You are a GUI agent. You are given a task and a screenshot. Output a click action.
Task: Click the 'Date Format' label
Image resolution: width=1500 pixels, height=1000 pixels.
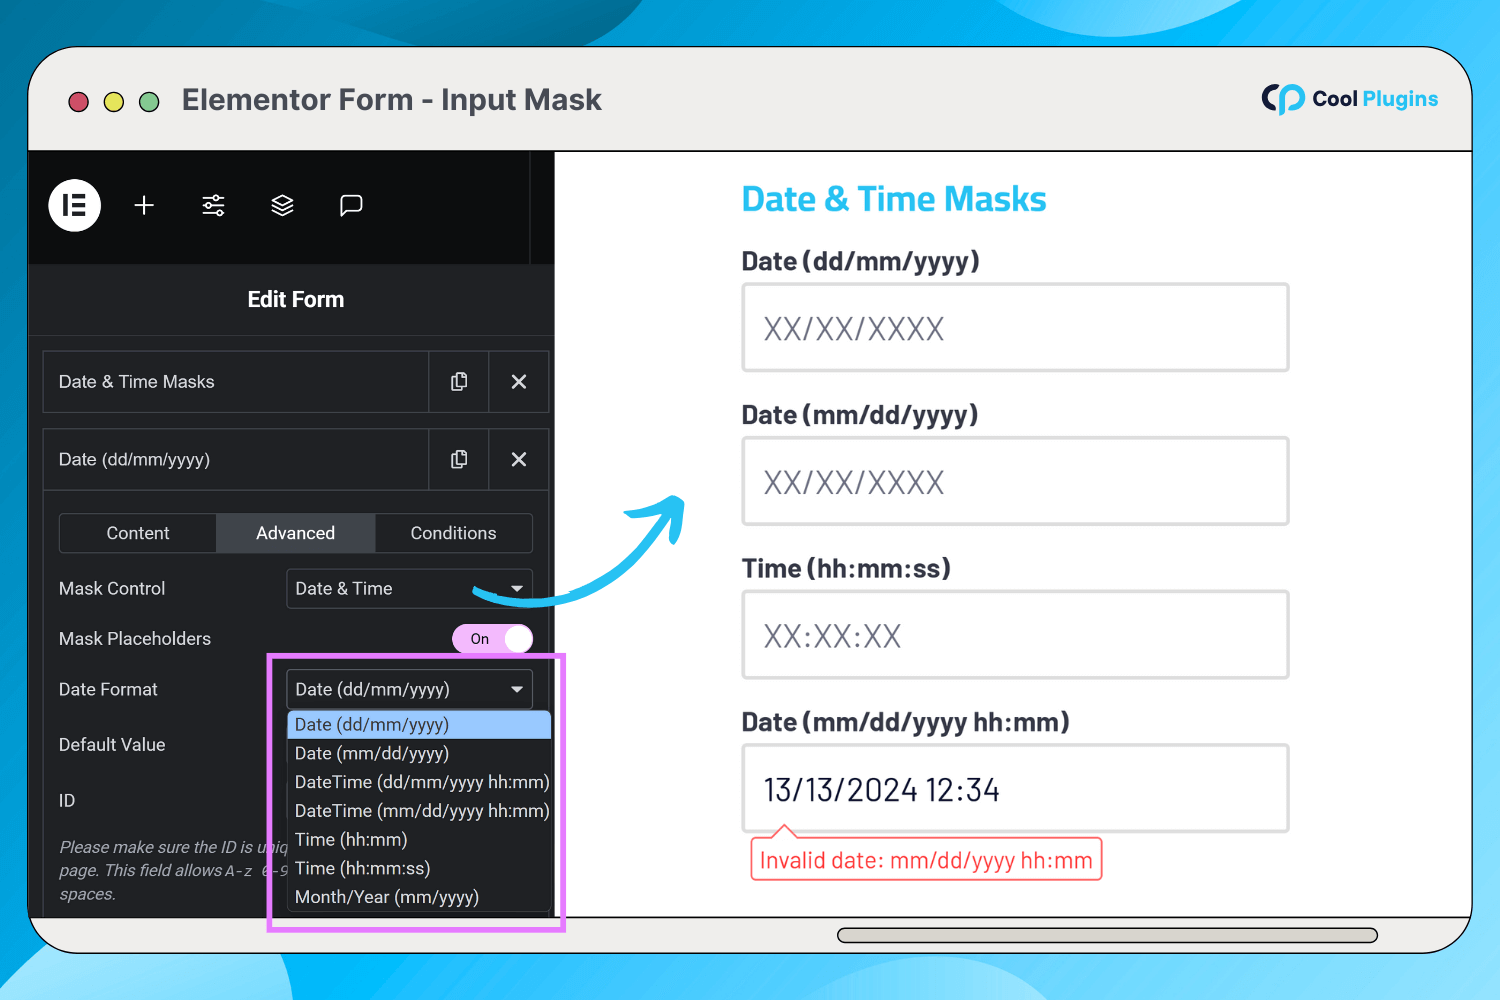click(108, 689)
